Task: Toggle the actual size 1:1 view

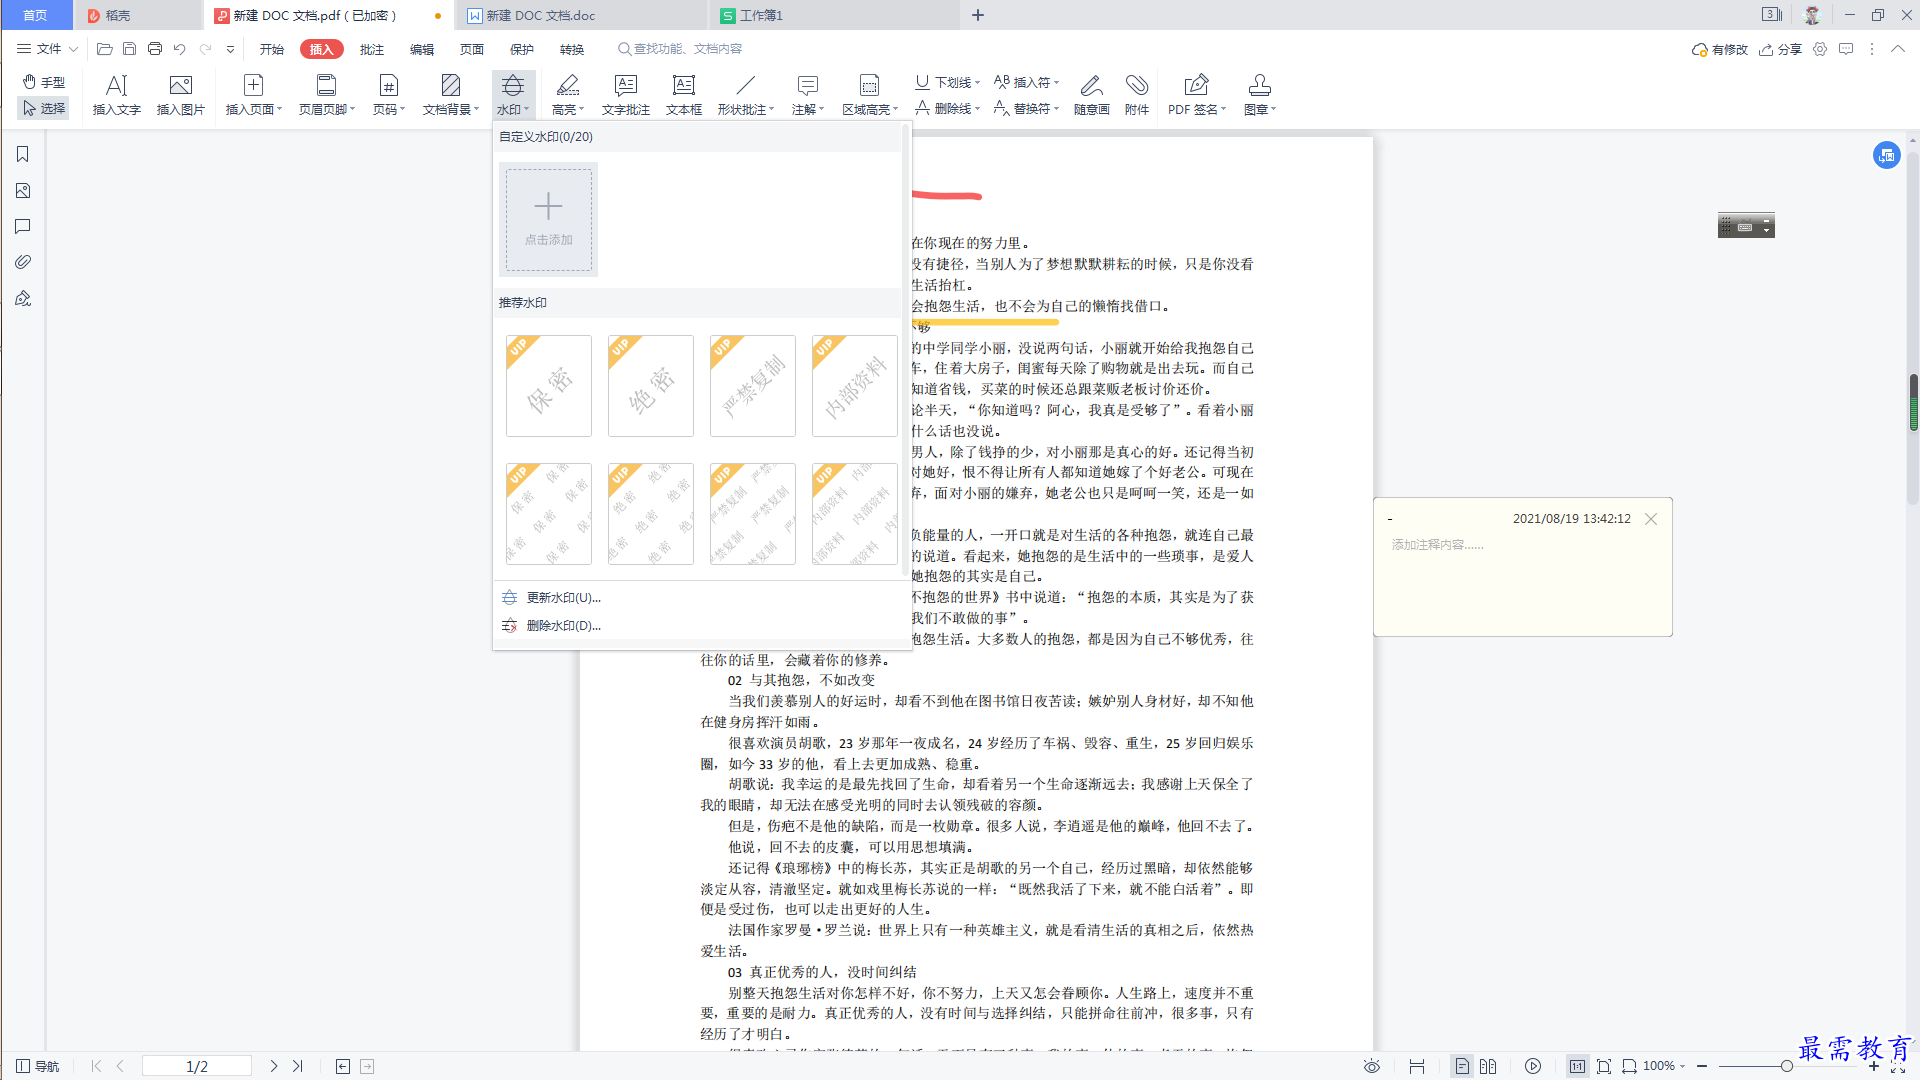Action: pos(1577,1066)
